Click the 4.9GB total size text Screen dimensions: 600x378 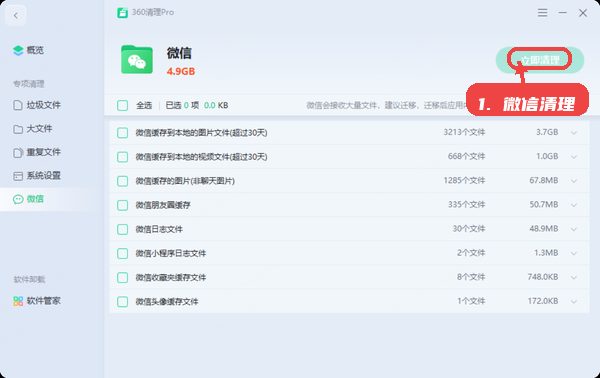tap(181, 72)
